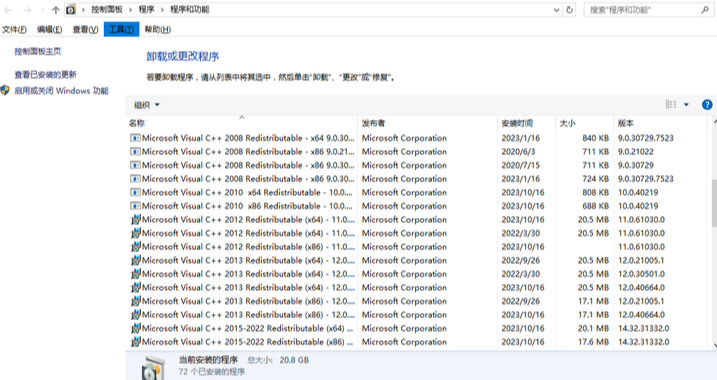This screenshot has height=380, width=717.
Task: Sort list by 安装时间 column header
Action: point(526,123)
